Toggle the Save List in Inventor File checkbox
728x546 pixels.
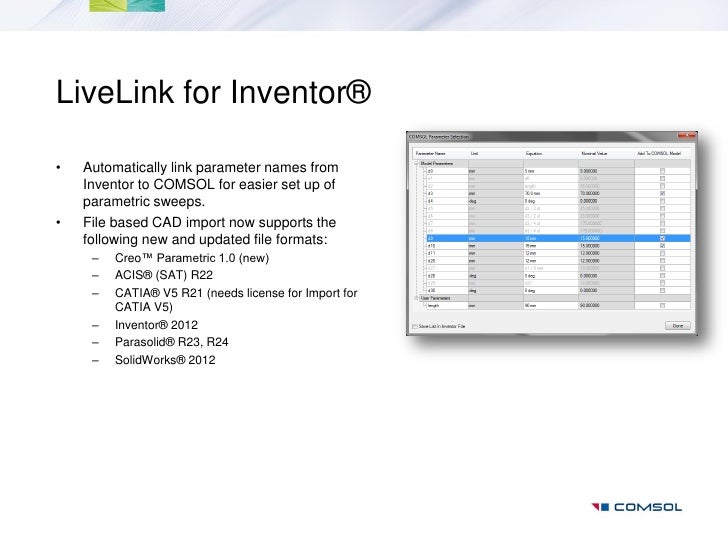(x=415, y=326)
